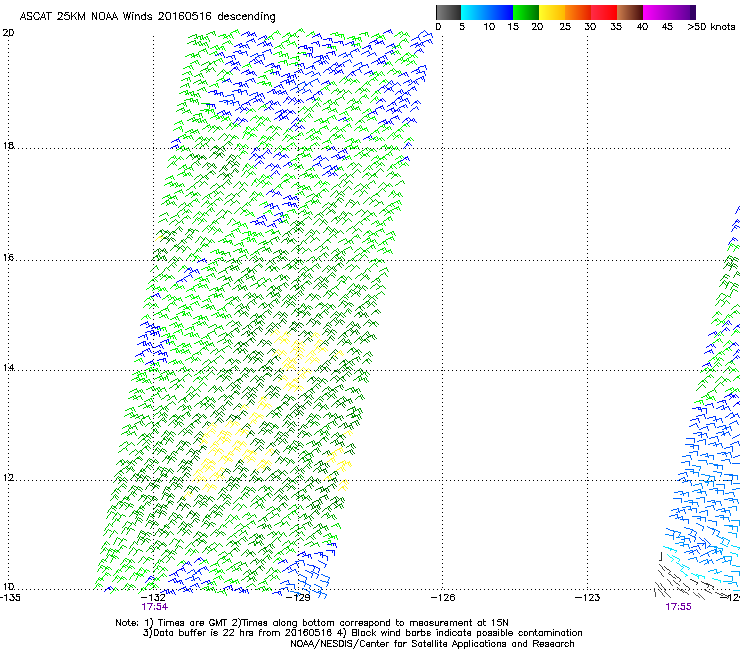
Task: Click the "35" color bar label
Action: pos(616,27)
